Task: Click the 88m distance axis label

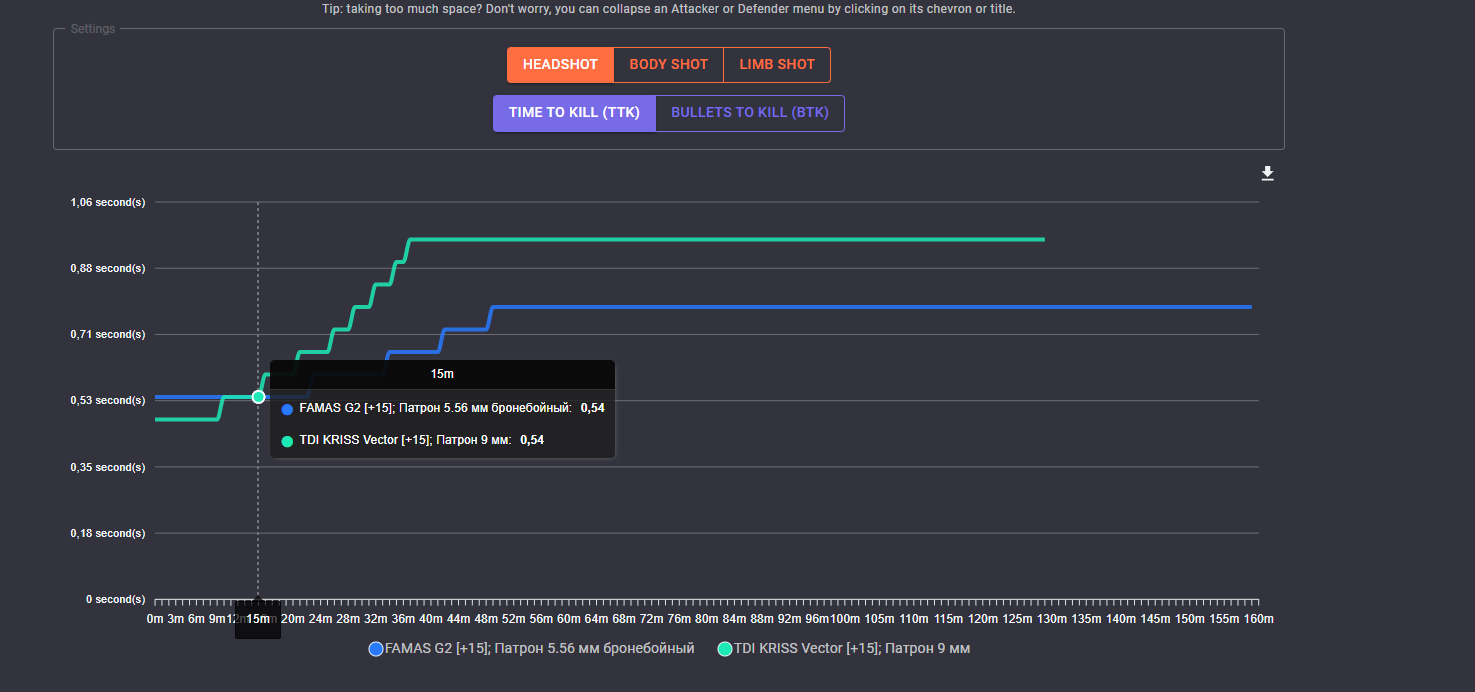Action: tap(762, 619)
